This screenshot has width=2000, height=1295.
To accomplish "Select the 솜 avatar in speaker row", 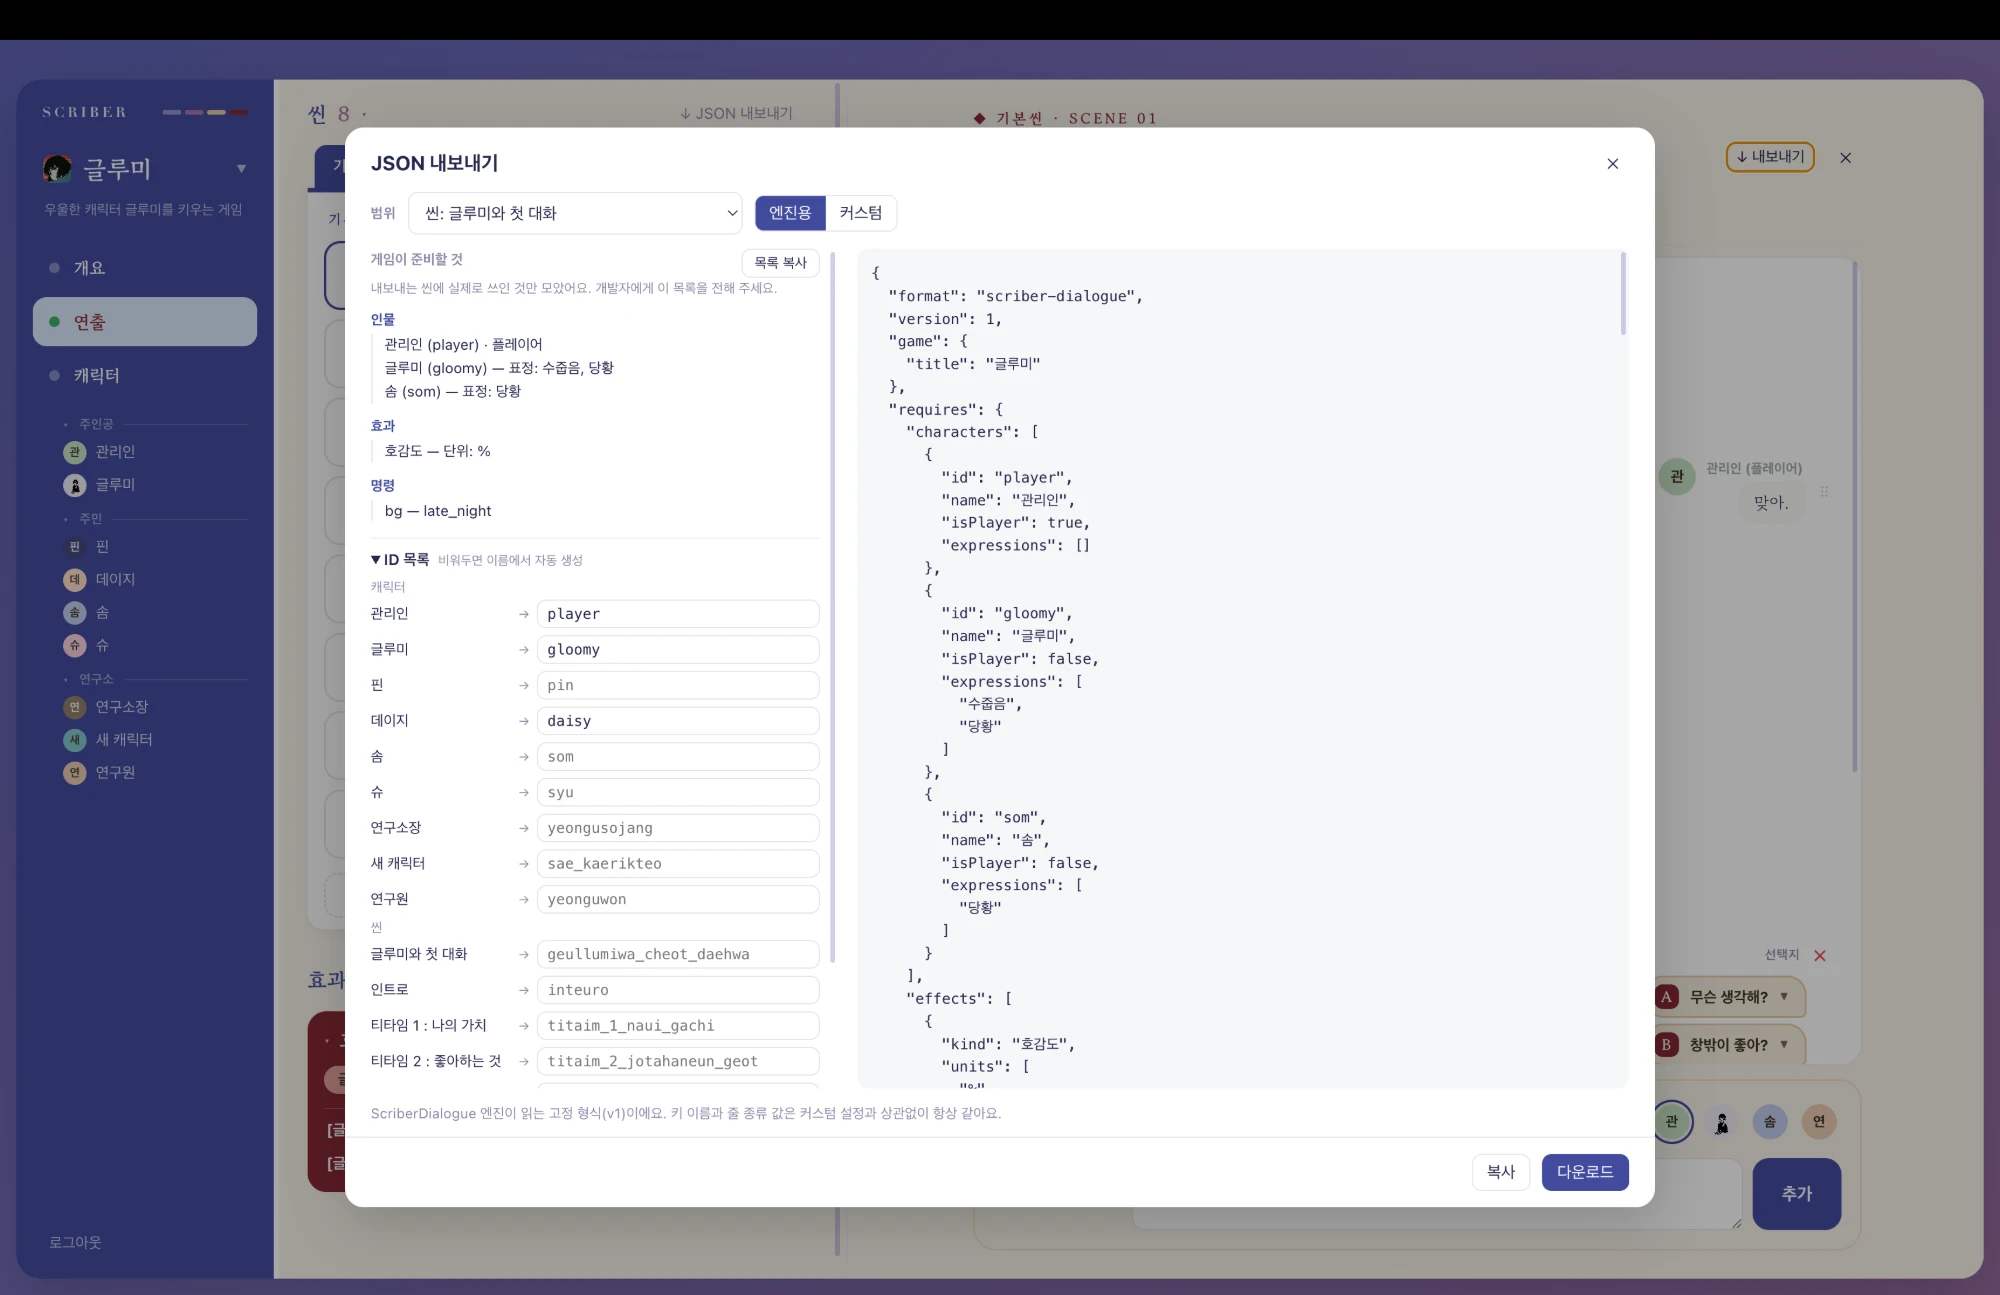I will pyautogui.click(x=1770, y=1121).
